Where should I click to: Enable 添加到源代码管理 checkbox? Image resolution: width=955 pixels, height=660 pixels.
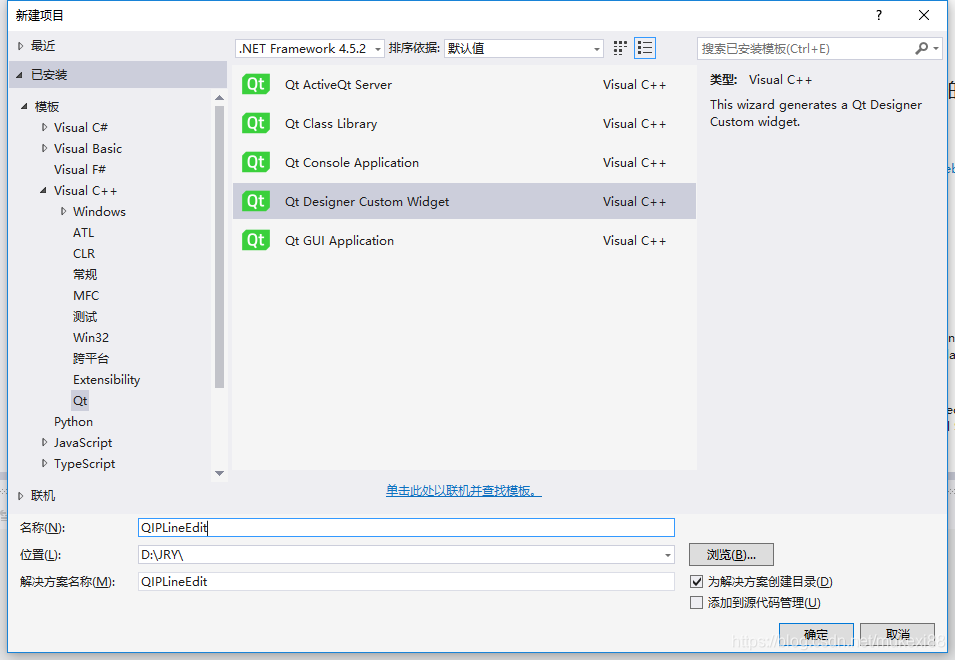(x=696, y=603)
